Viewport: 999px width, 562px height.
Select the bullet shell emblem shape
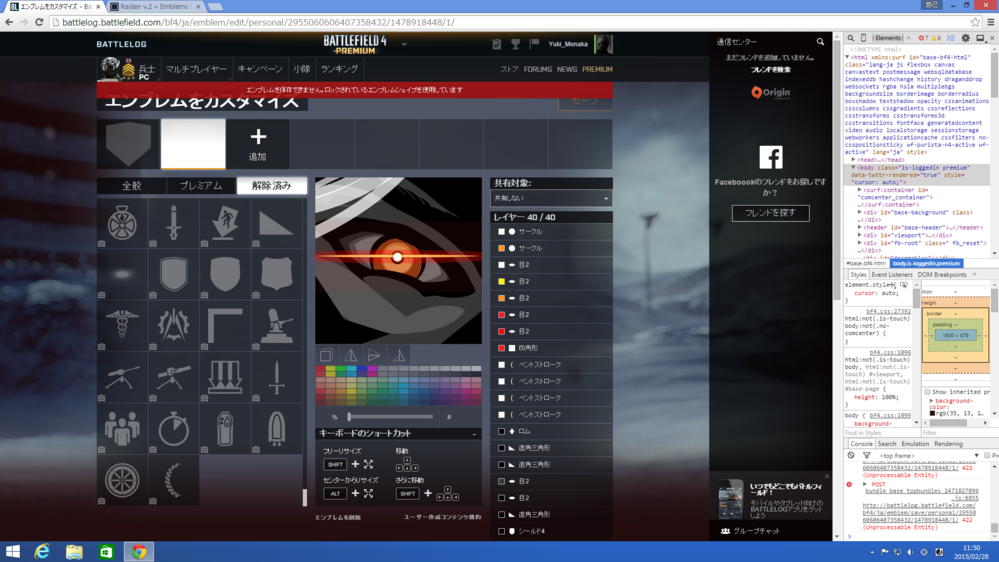[277, 429]
